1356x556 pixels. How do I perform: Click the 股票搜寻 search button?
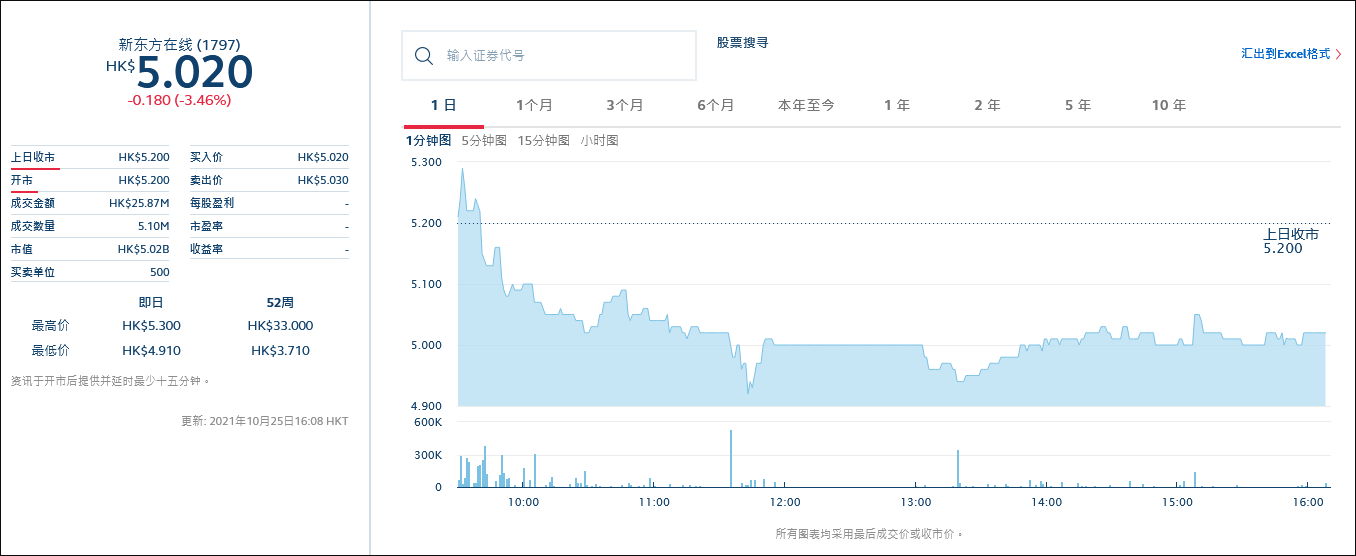tap(742, 43)
